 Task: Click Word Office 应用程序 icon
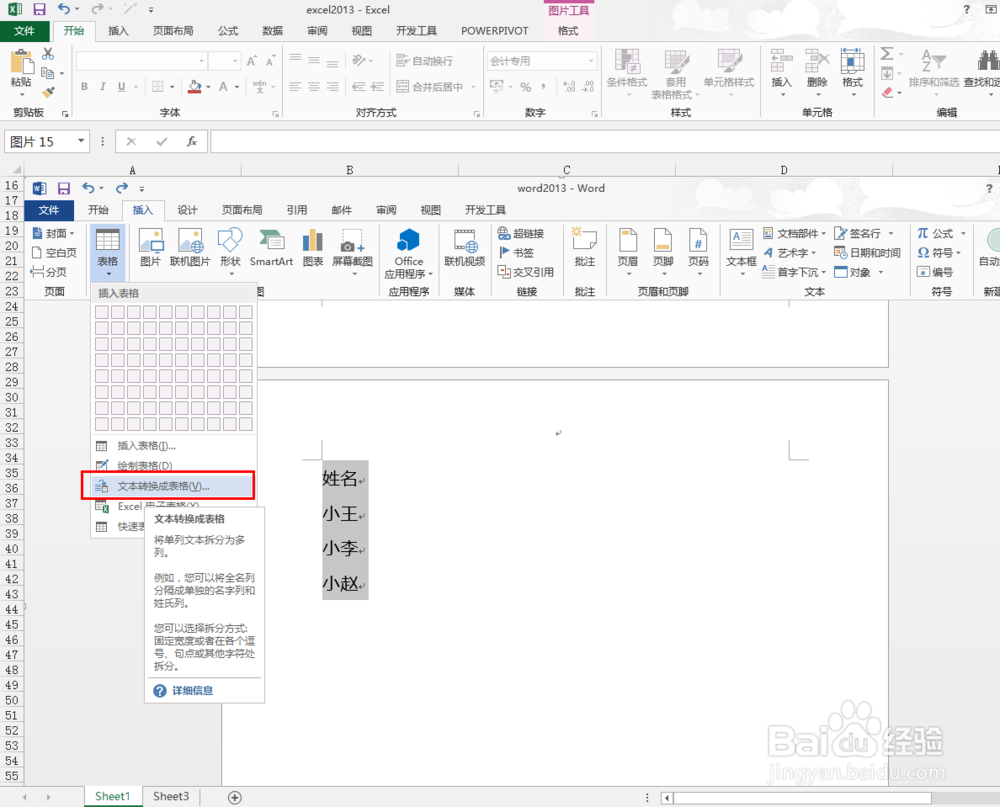coord(408,241)
